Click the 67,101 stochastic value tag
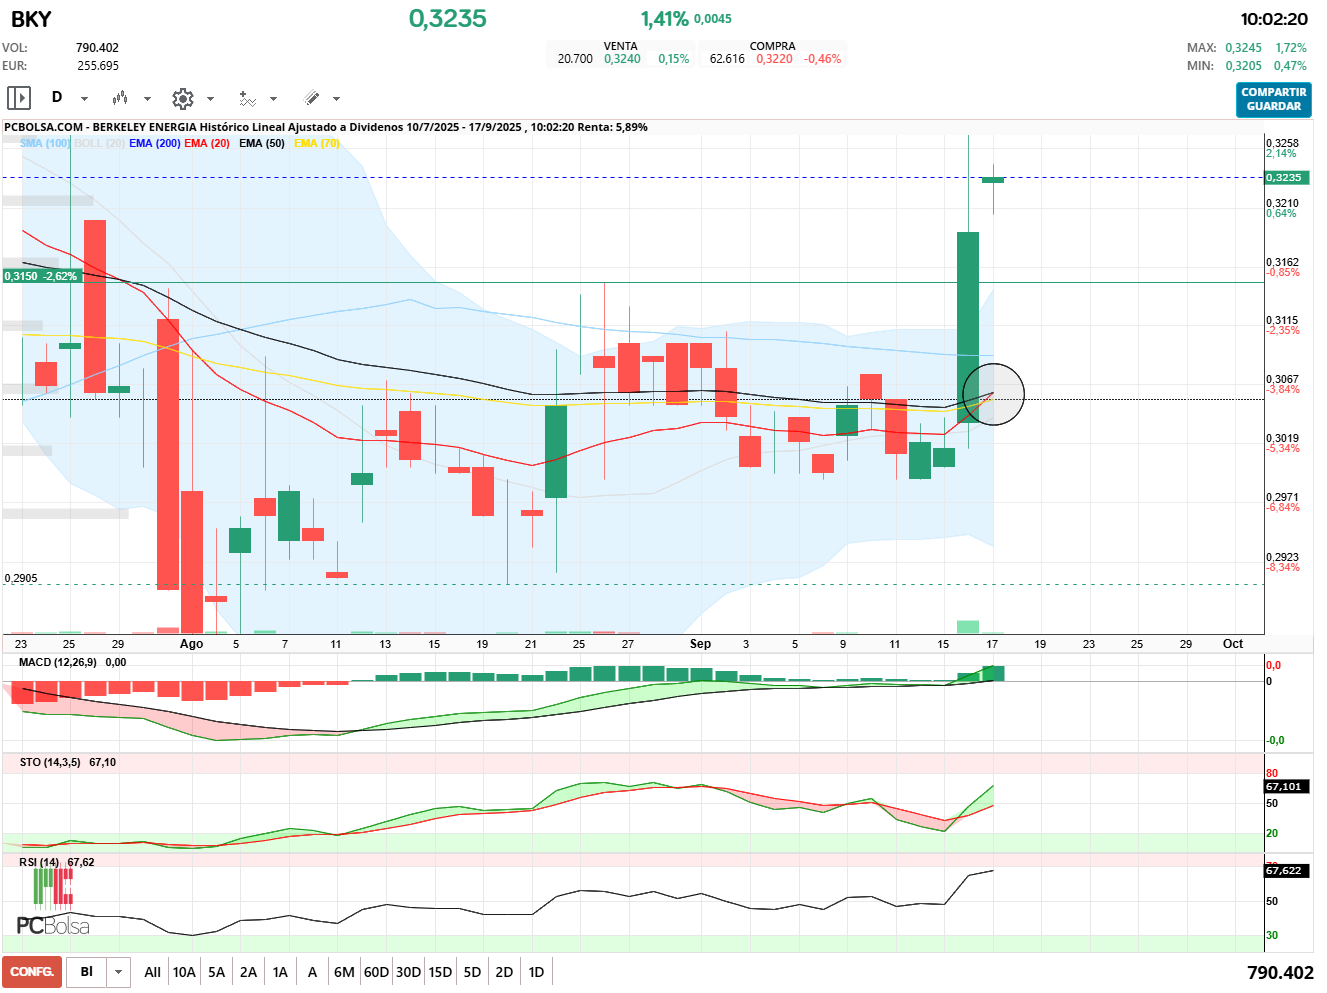The height and width of the screenshot is (993, 1327). [1285, 787]
